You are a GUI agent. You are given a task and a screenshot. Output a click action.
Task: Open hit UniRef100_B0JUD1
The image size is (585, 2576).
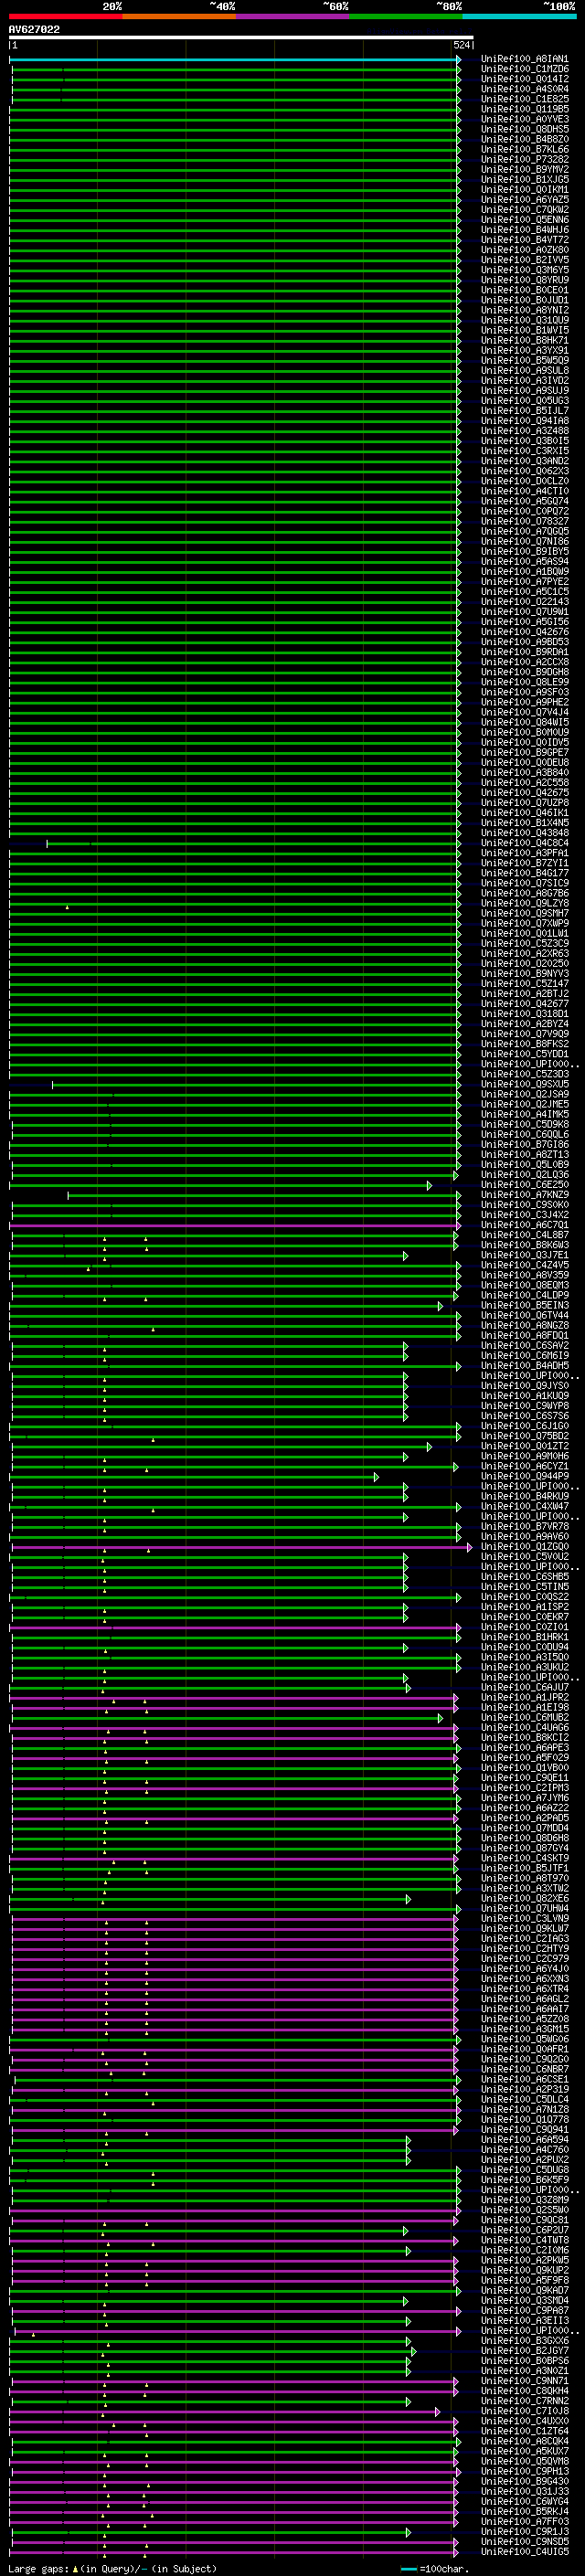pos(525,300)
